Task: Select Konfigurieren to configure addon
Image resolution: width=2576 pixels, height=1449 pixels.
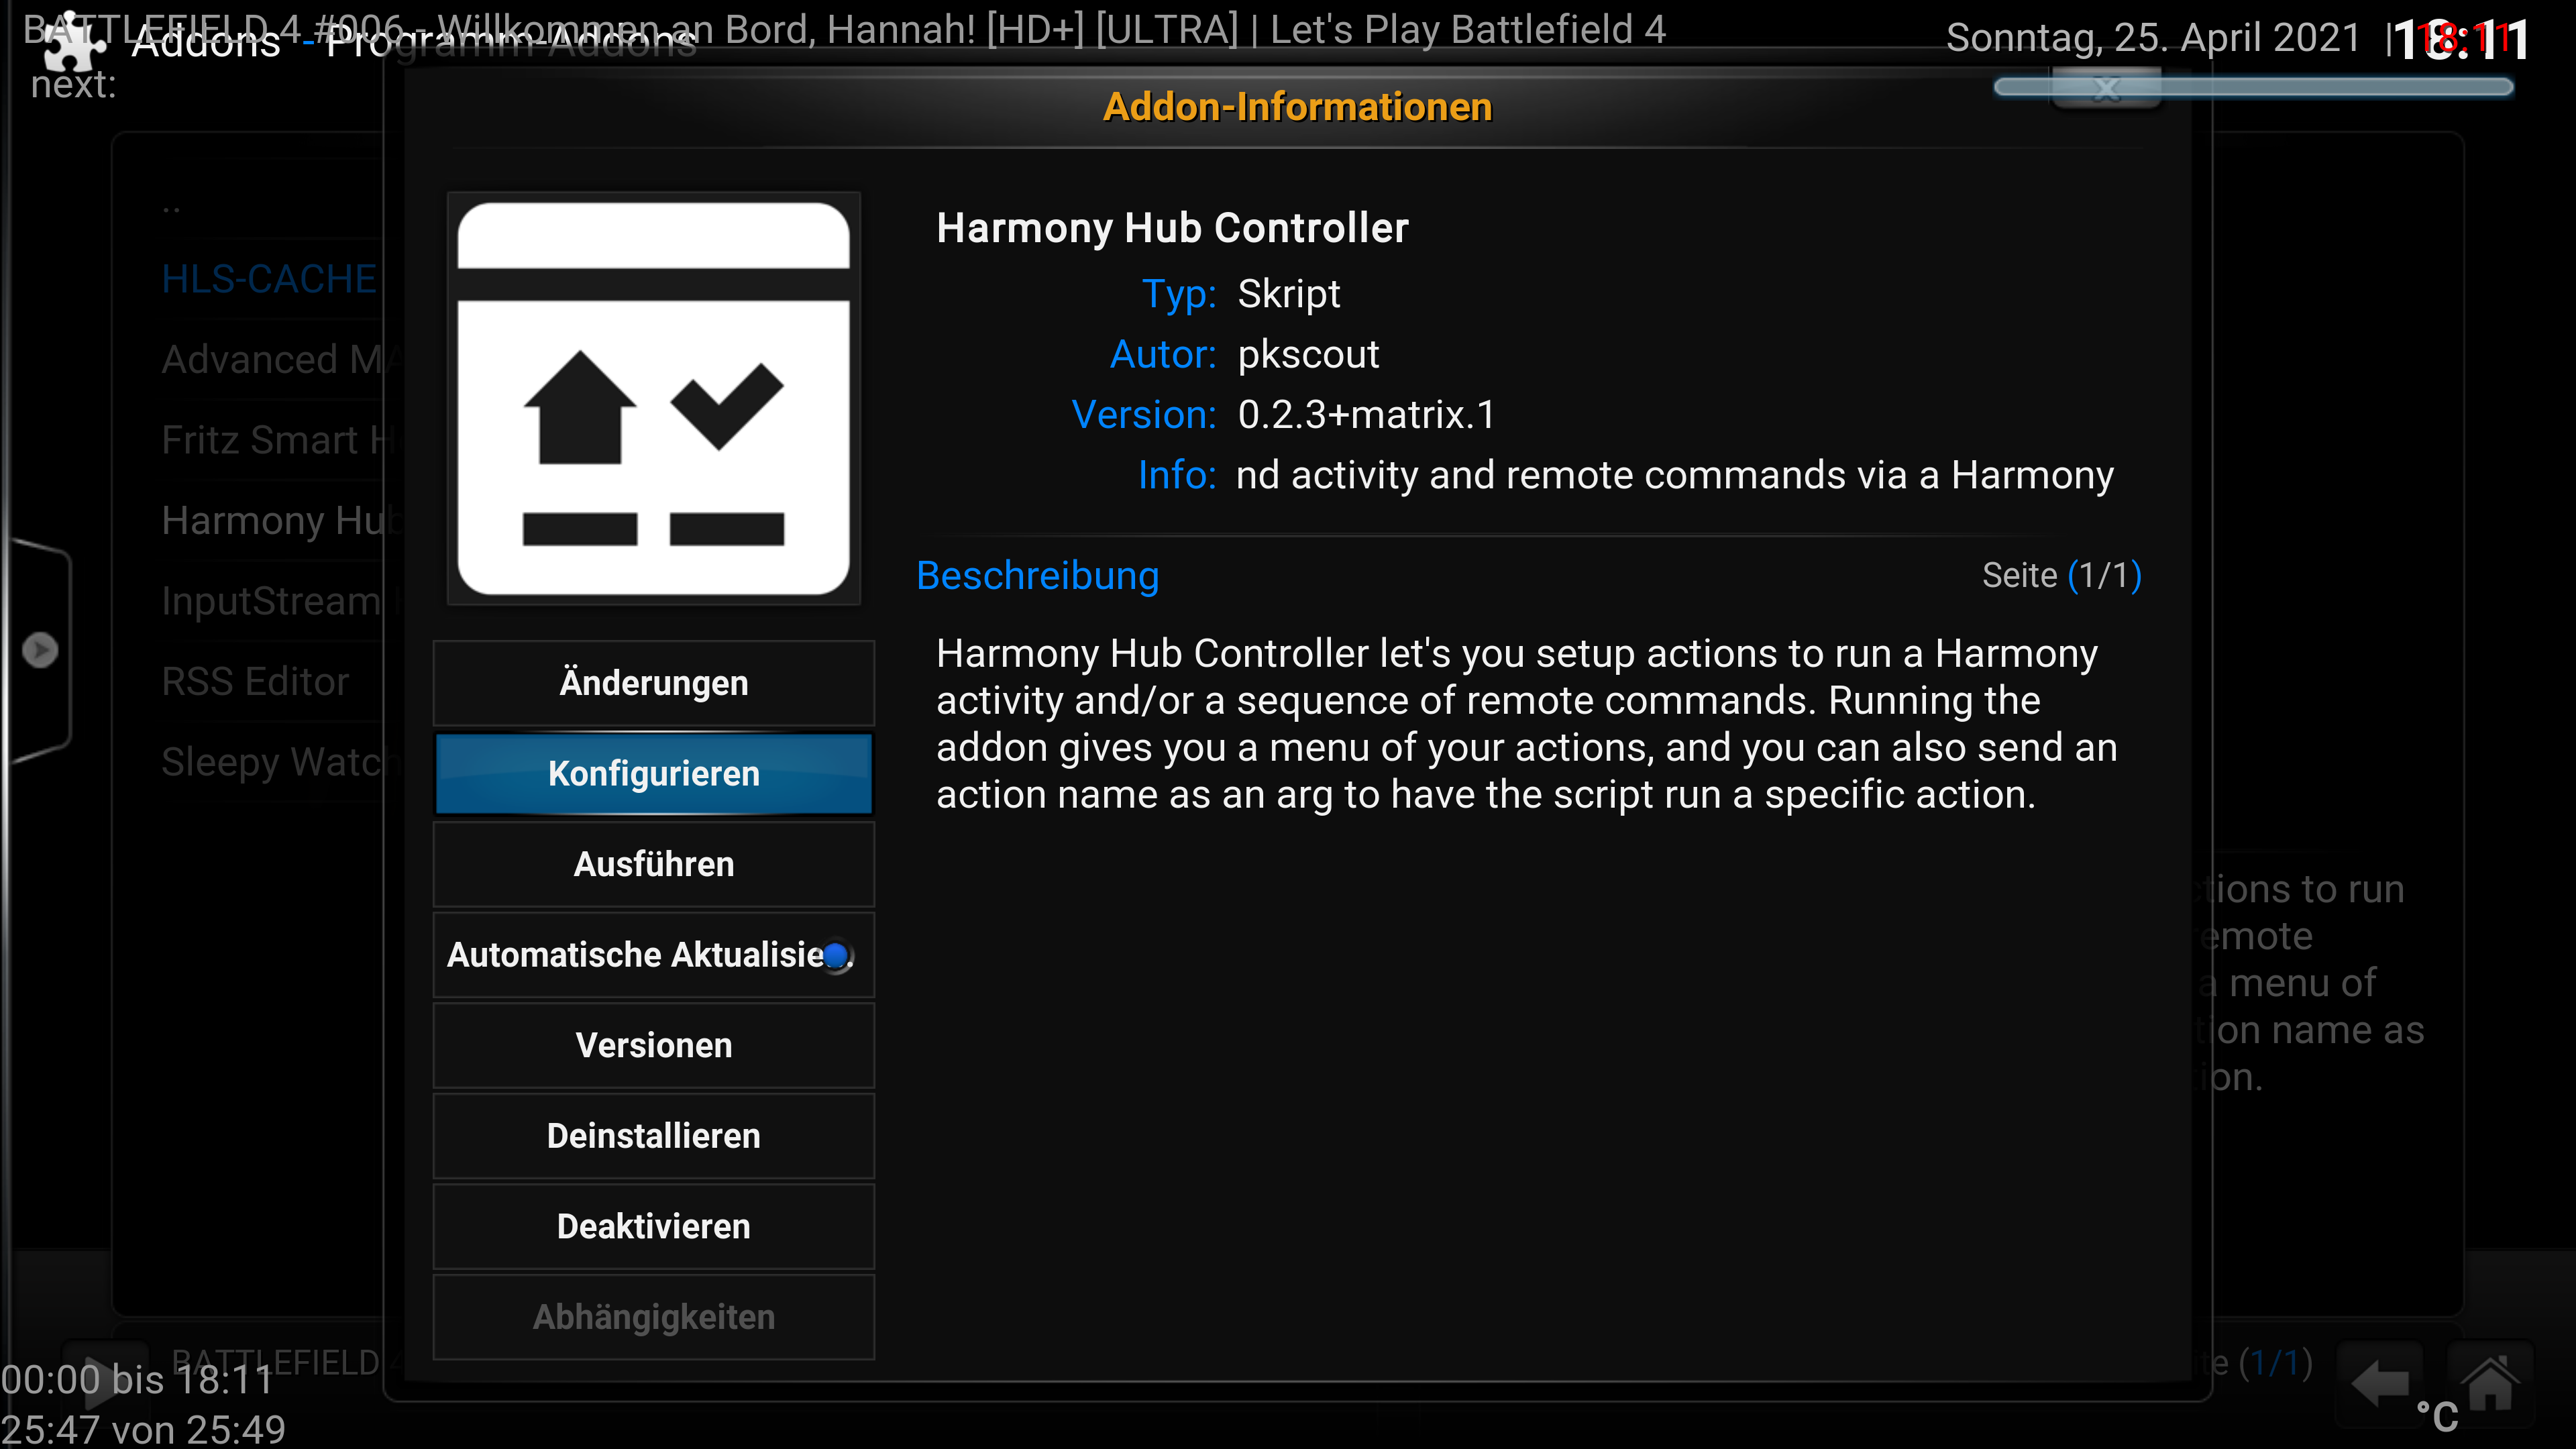Action: (653, 774)
